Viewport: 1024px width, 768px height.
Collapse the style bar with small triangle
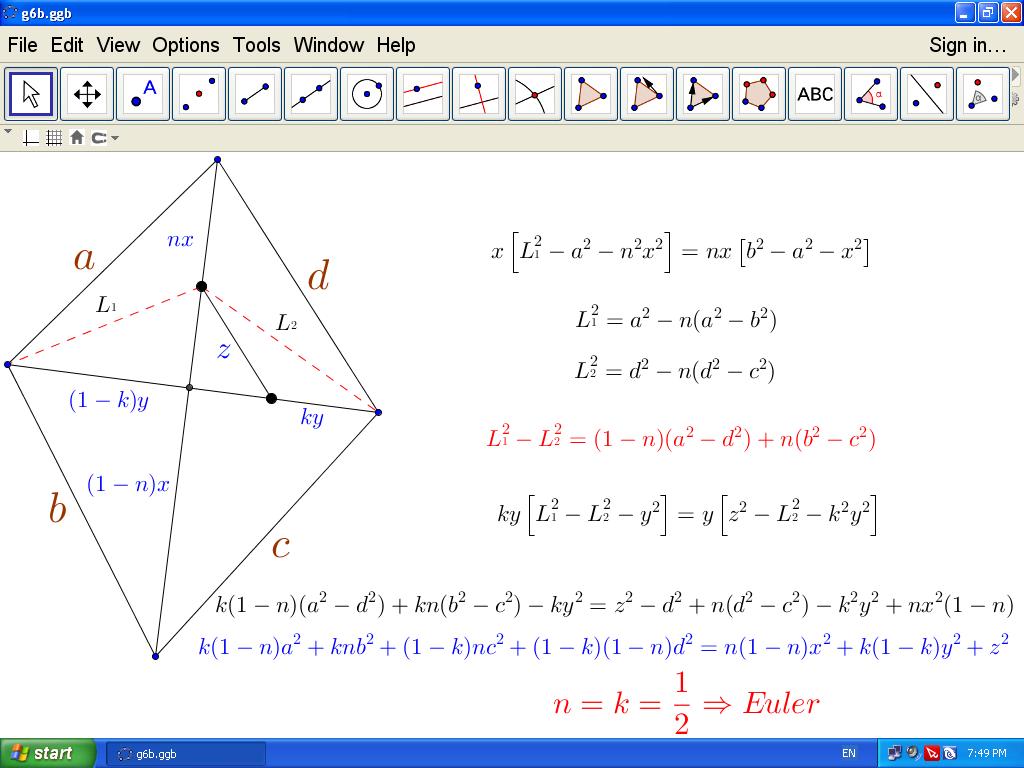pyautogui.click(x=9, y=131)
